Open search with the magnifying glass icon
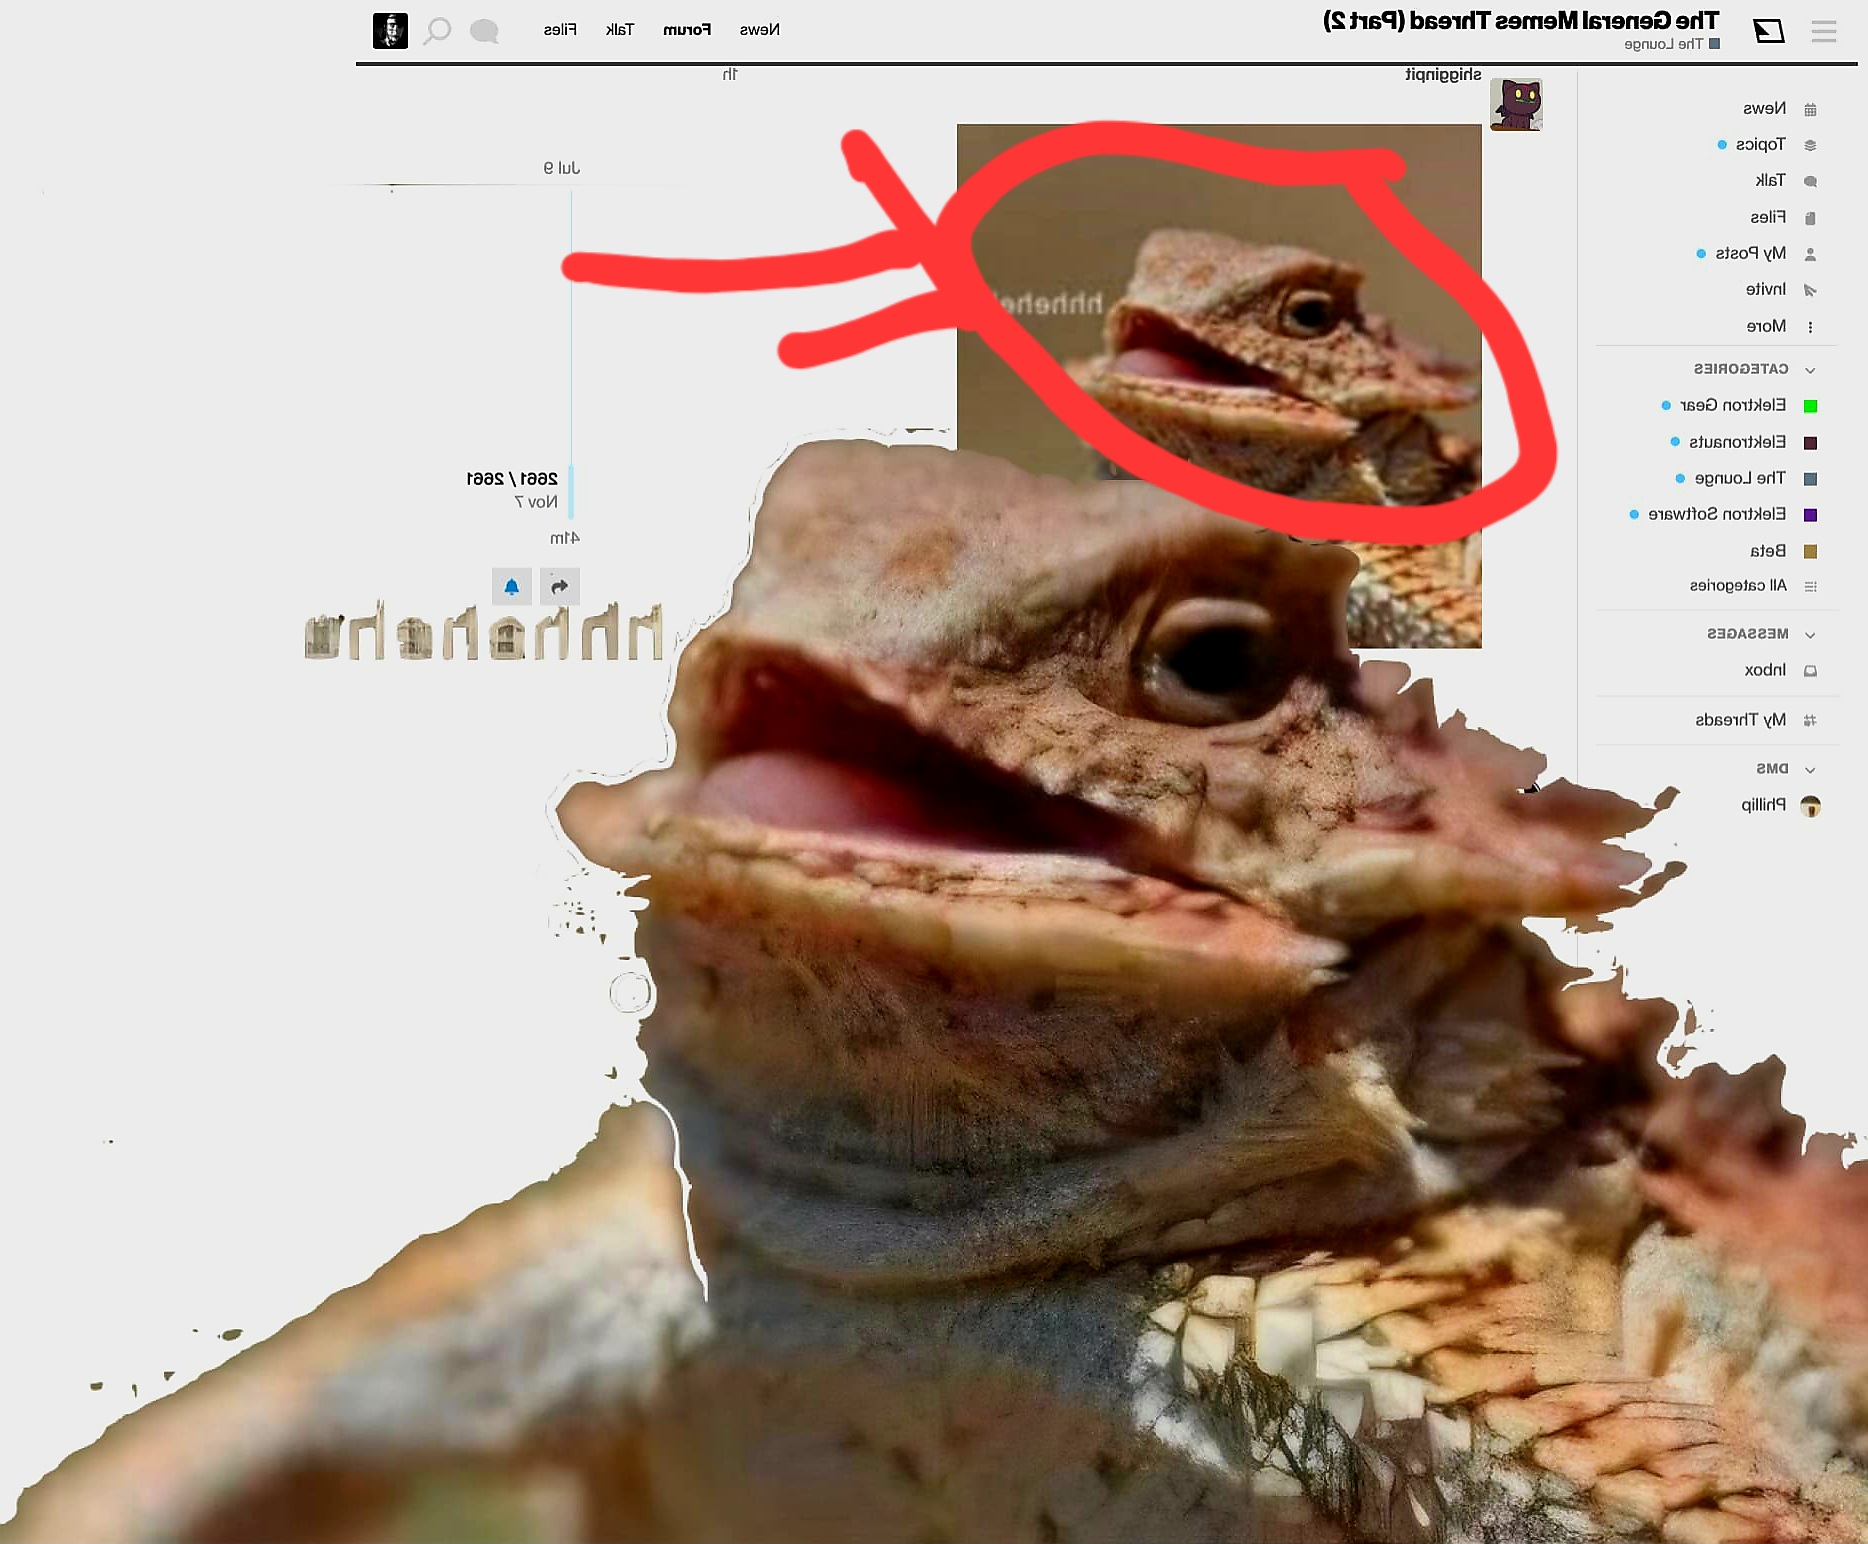The height and width of the screenshot is (1544, 1868). tap(437, 31)
